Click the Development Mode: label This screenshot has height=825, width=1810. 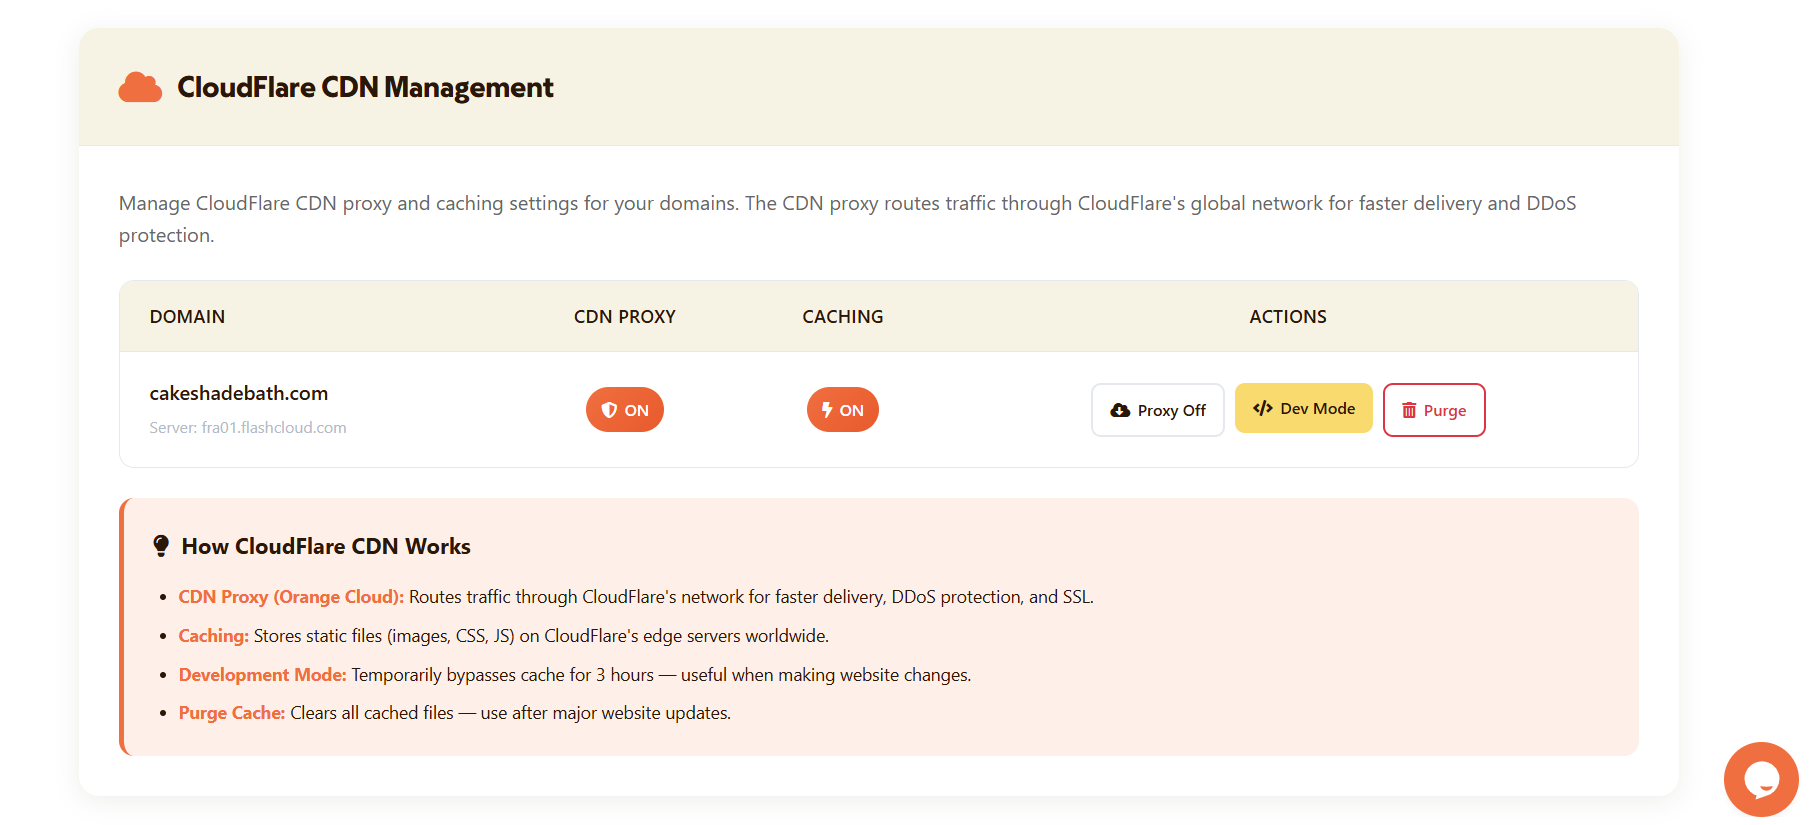[262, 675]
